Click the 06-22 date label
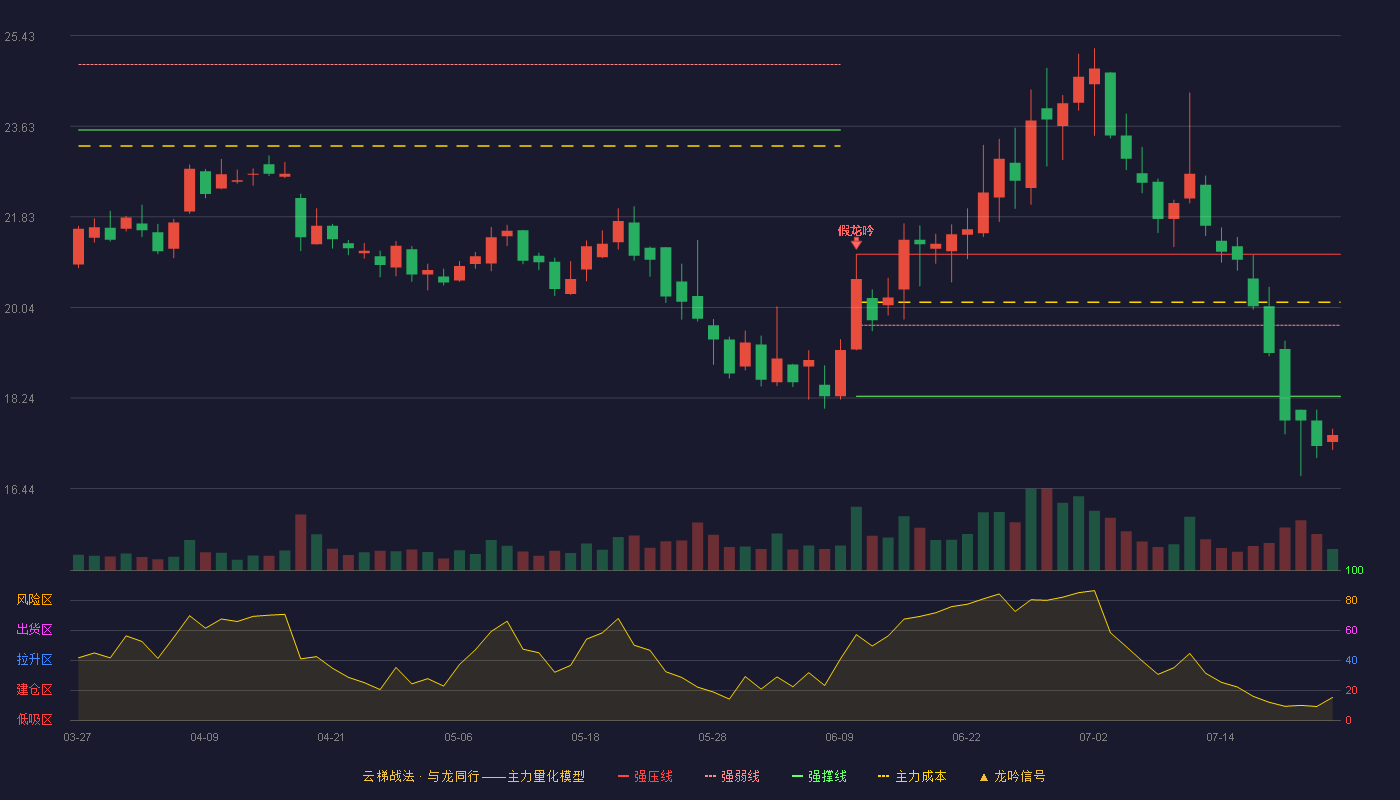This screenshot has width=1400, height=800. tap(966, 737)
